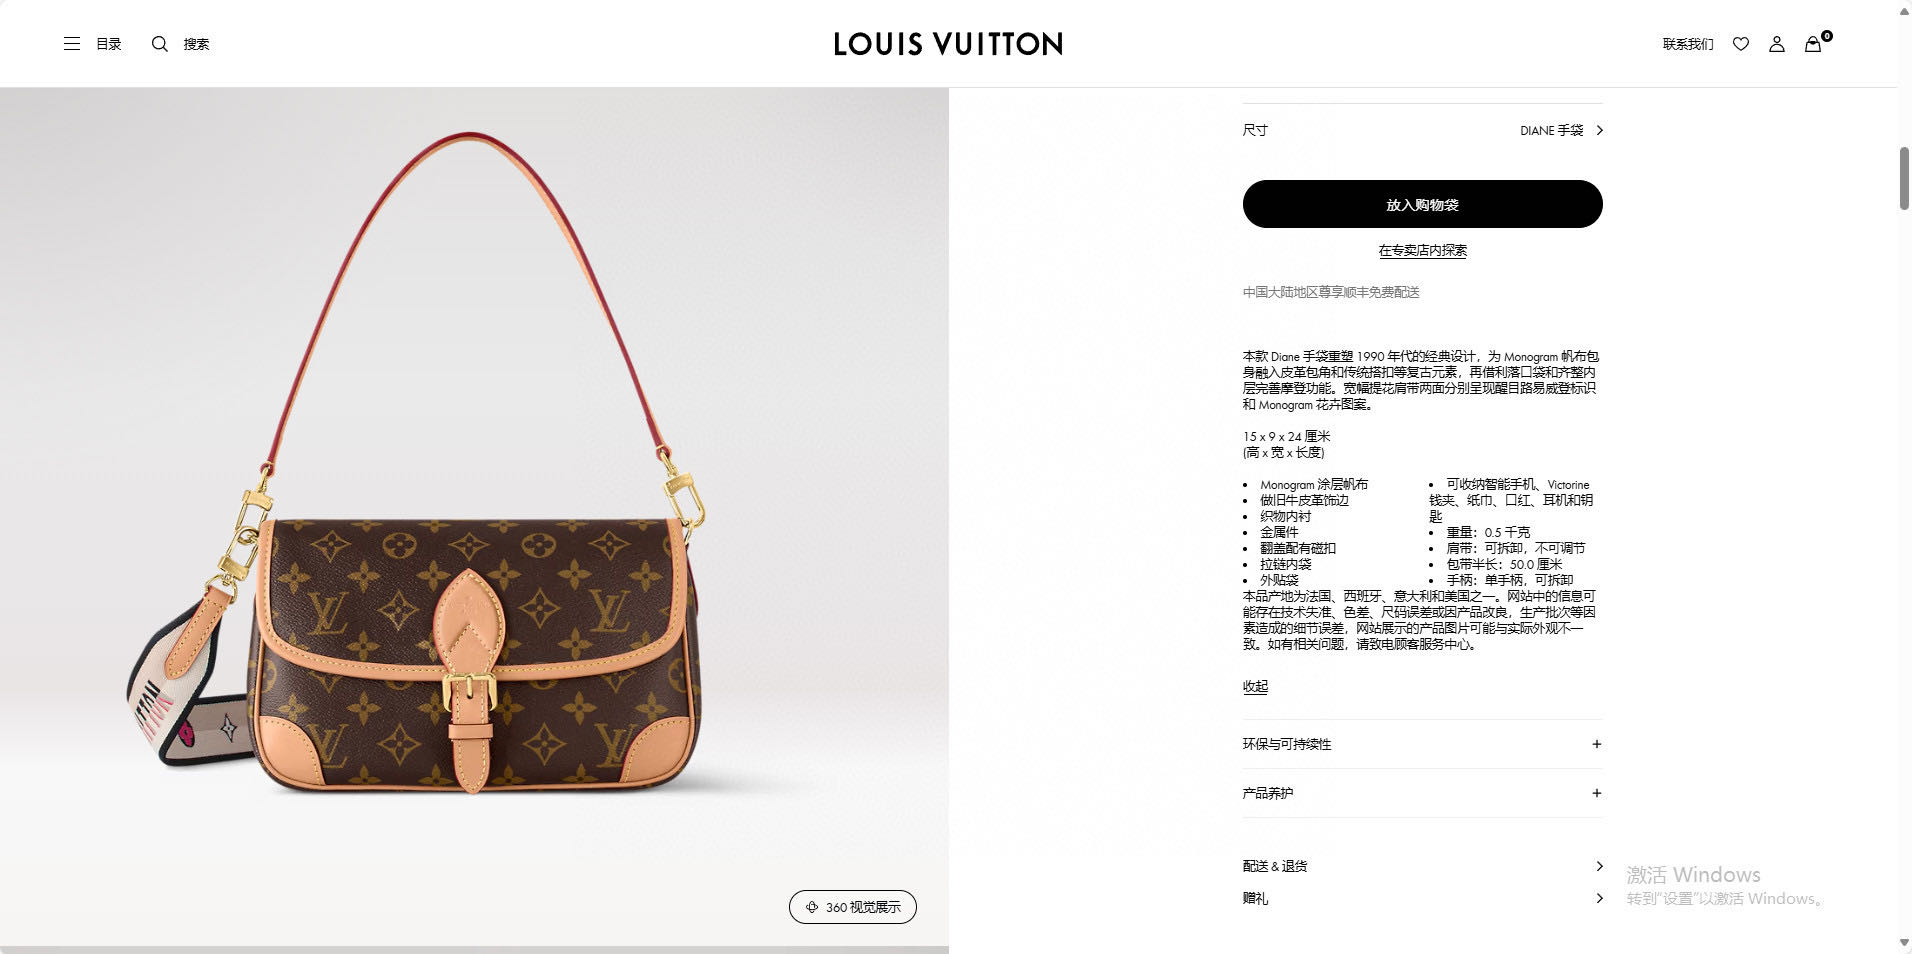Click the 360 view rotate icon

(811, 907)
